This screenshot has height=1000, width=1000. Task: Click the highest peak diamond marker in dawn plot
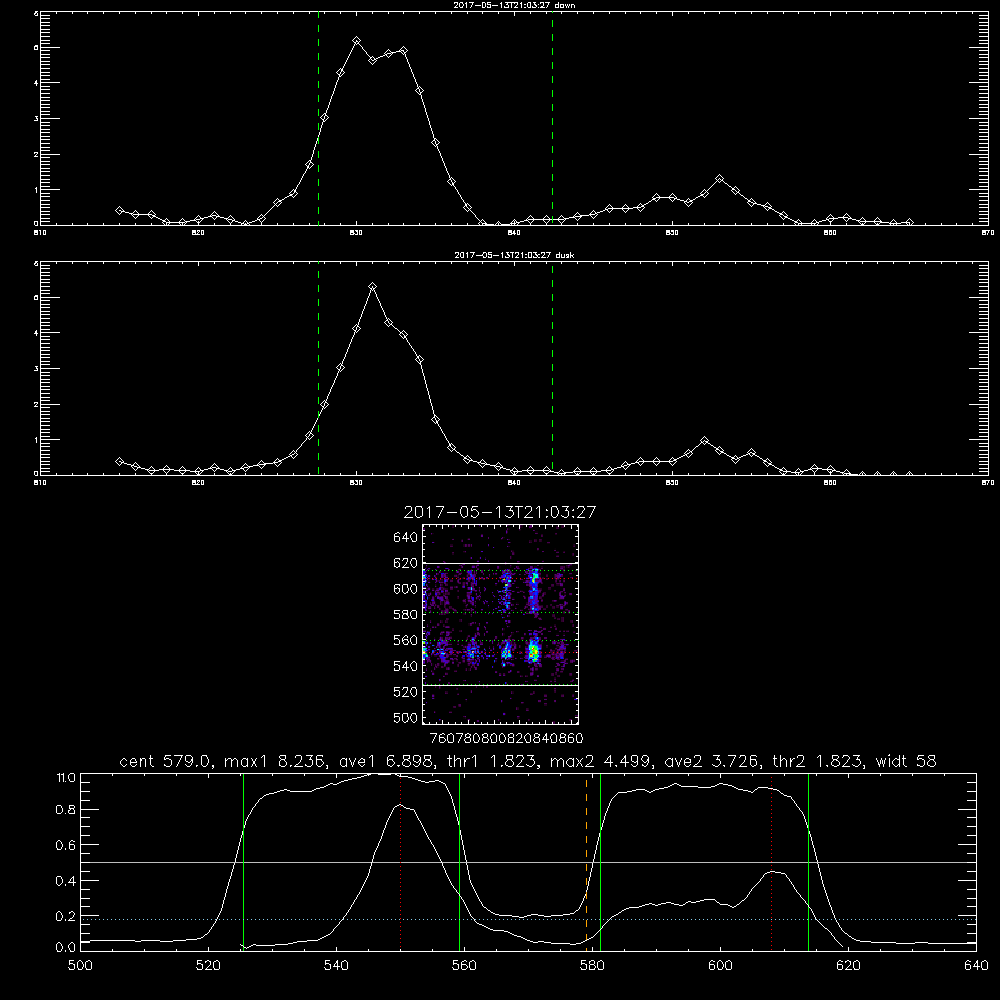coord(357,40)
